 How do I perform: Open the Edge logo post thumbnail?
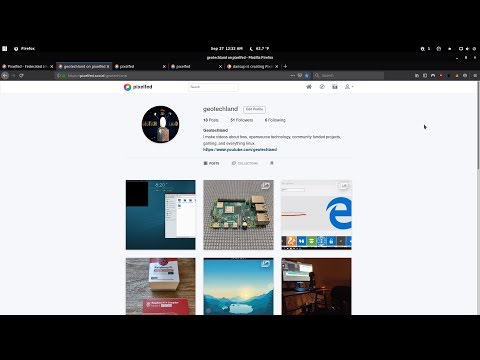tap(316, 215)
